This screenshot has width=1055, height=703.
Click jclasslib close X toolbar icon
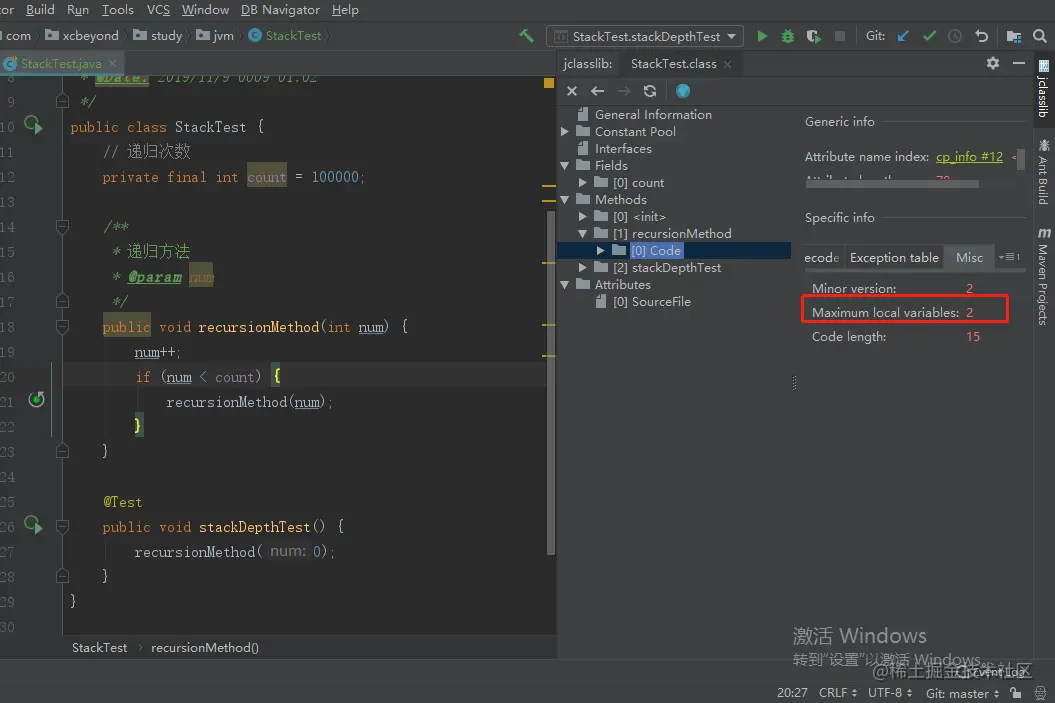point(572,91)
